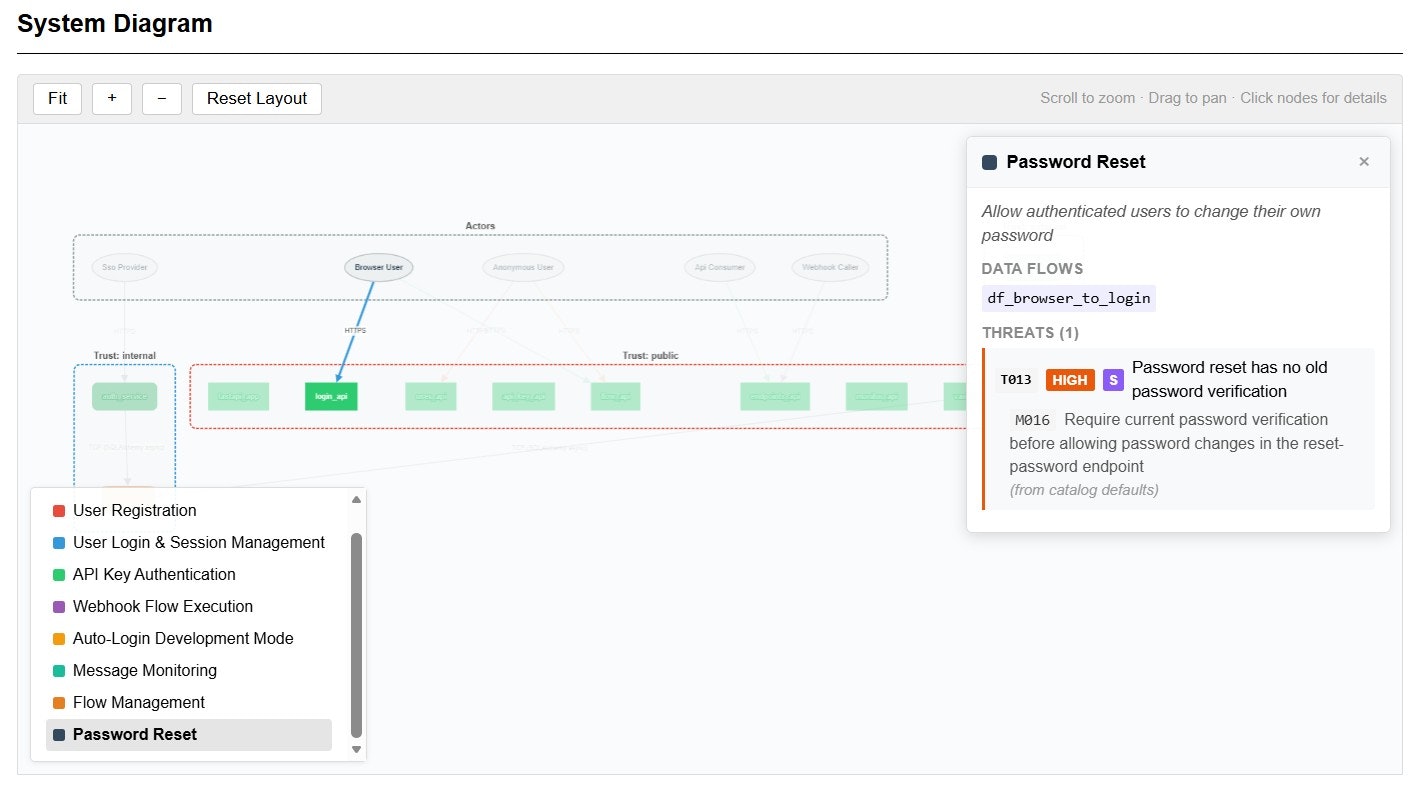
Task: Click the M016 mitigation identifier badge
Action: pyautogui.click(x=1032, y=420)
